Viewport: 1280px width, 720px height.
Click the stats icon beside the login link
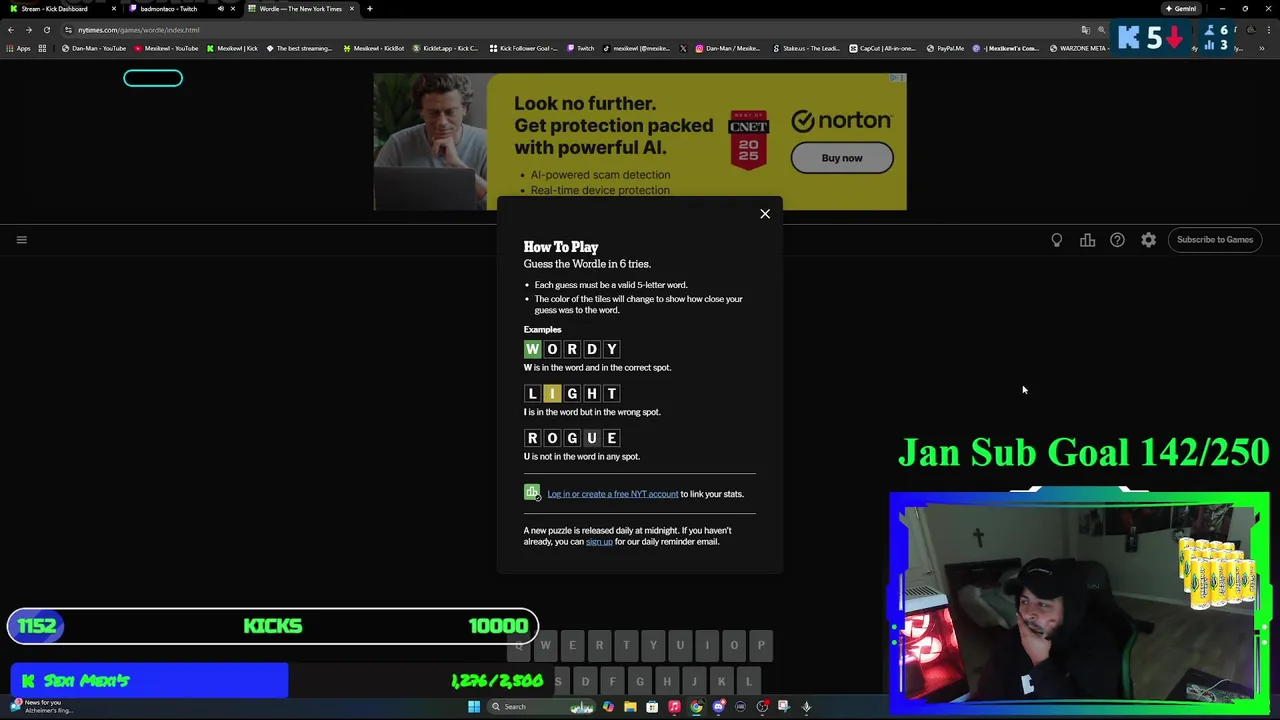[532, 493]
